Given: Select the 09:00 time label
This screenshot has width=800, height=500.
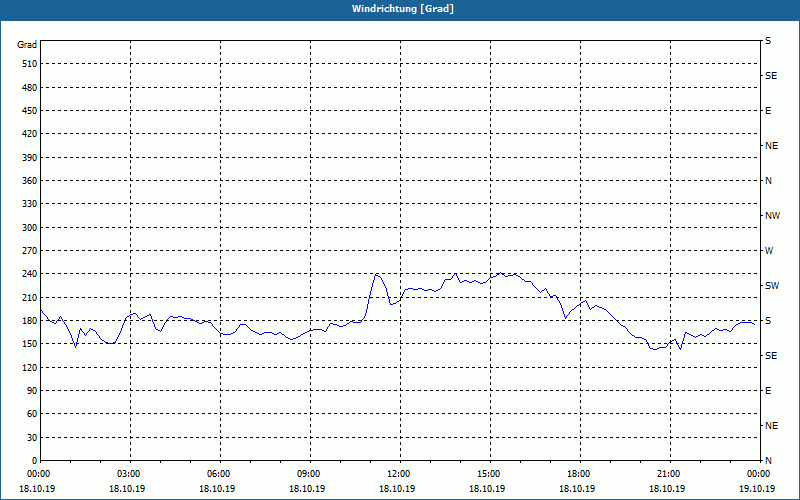Looking at the screenshot, I should (x=310, y=474).
